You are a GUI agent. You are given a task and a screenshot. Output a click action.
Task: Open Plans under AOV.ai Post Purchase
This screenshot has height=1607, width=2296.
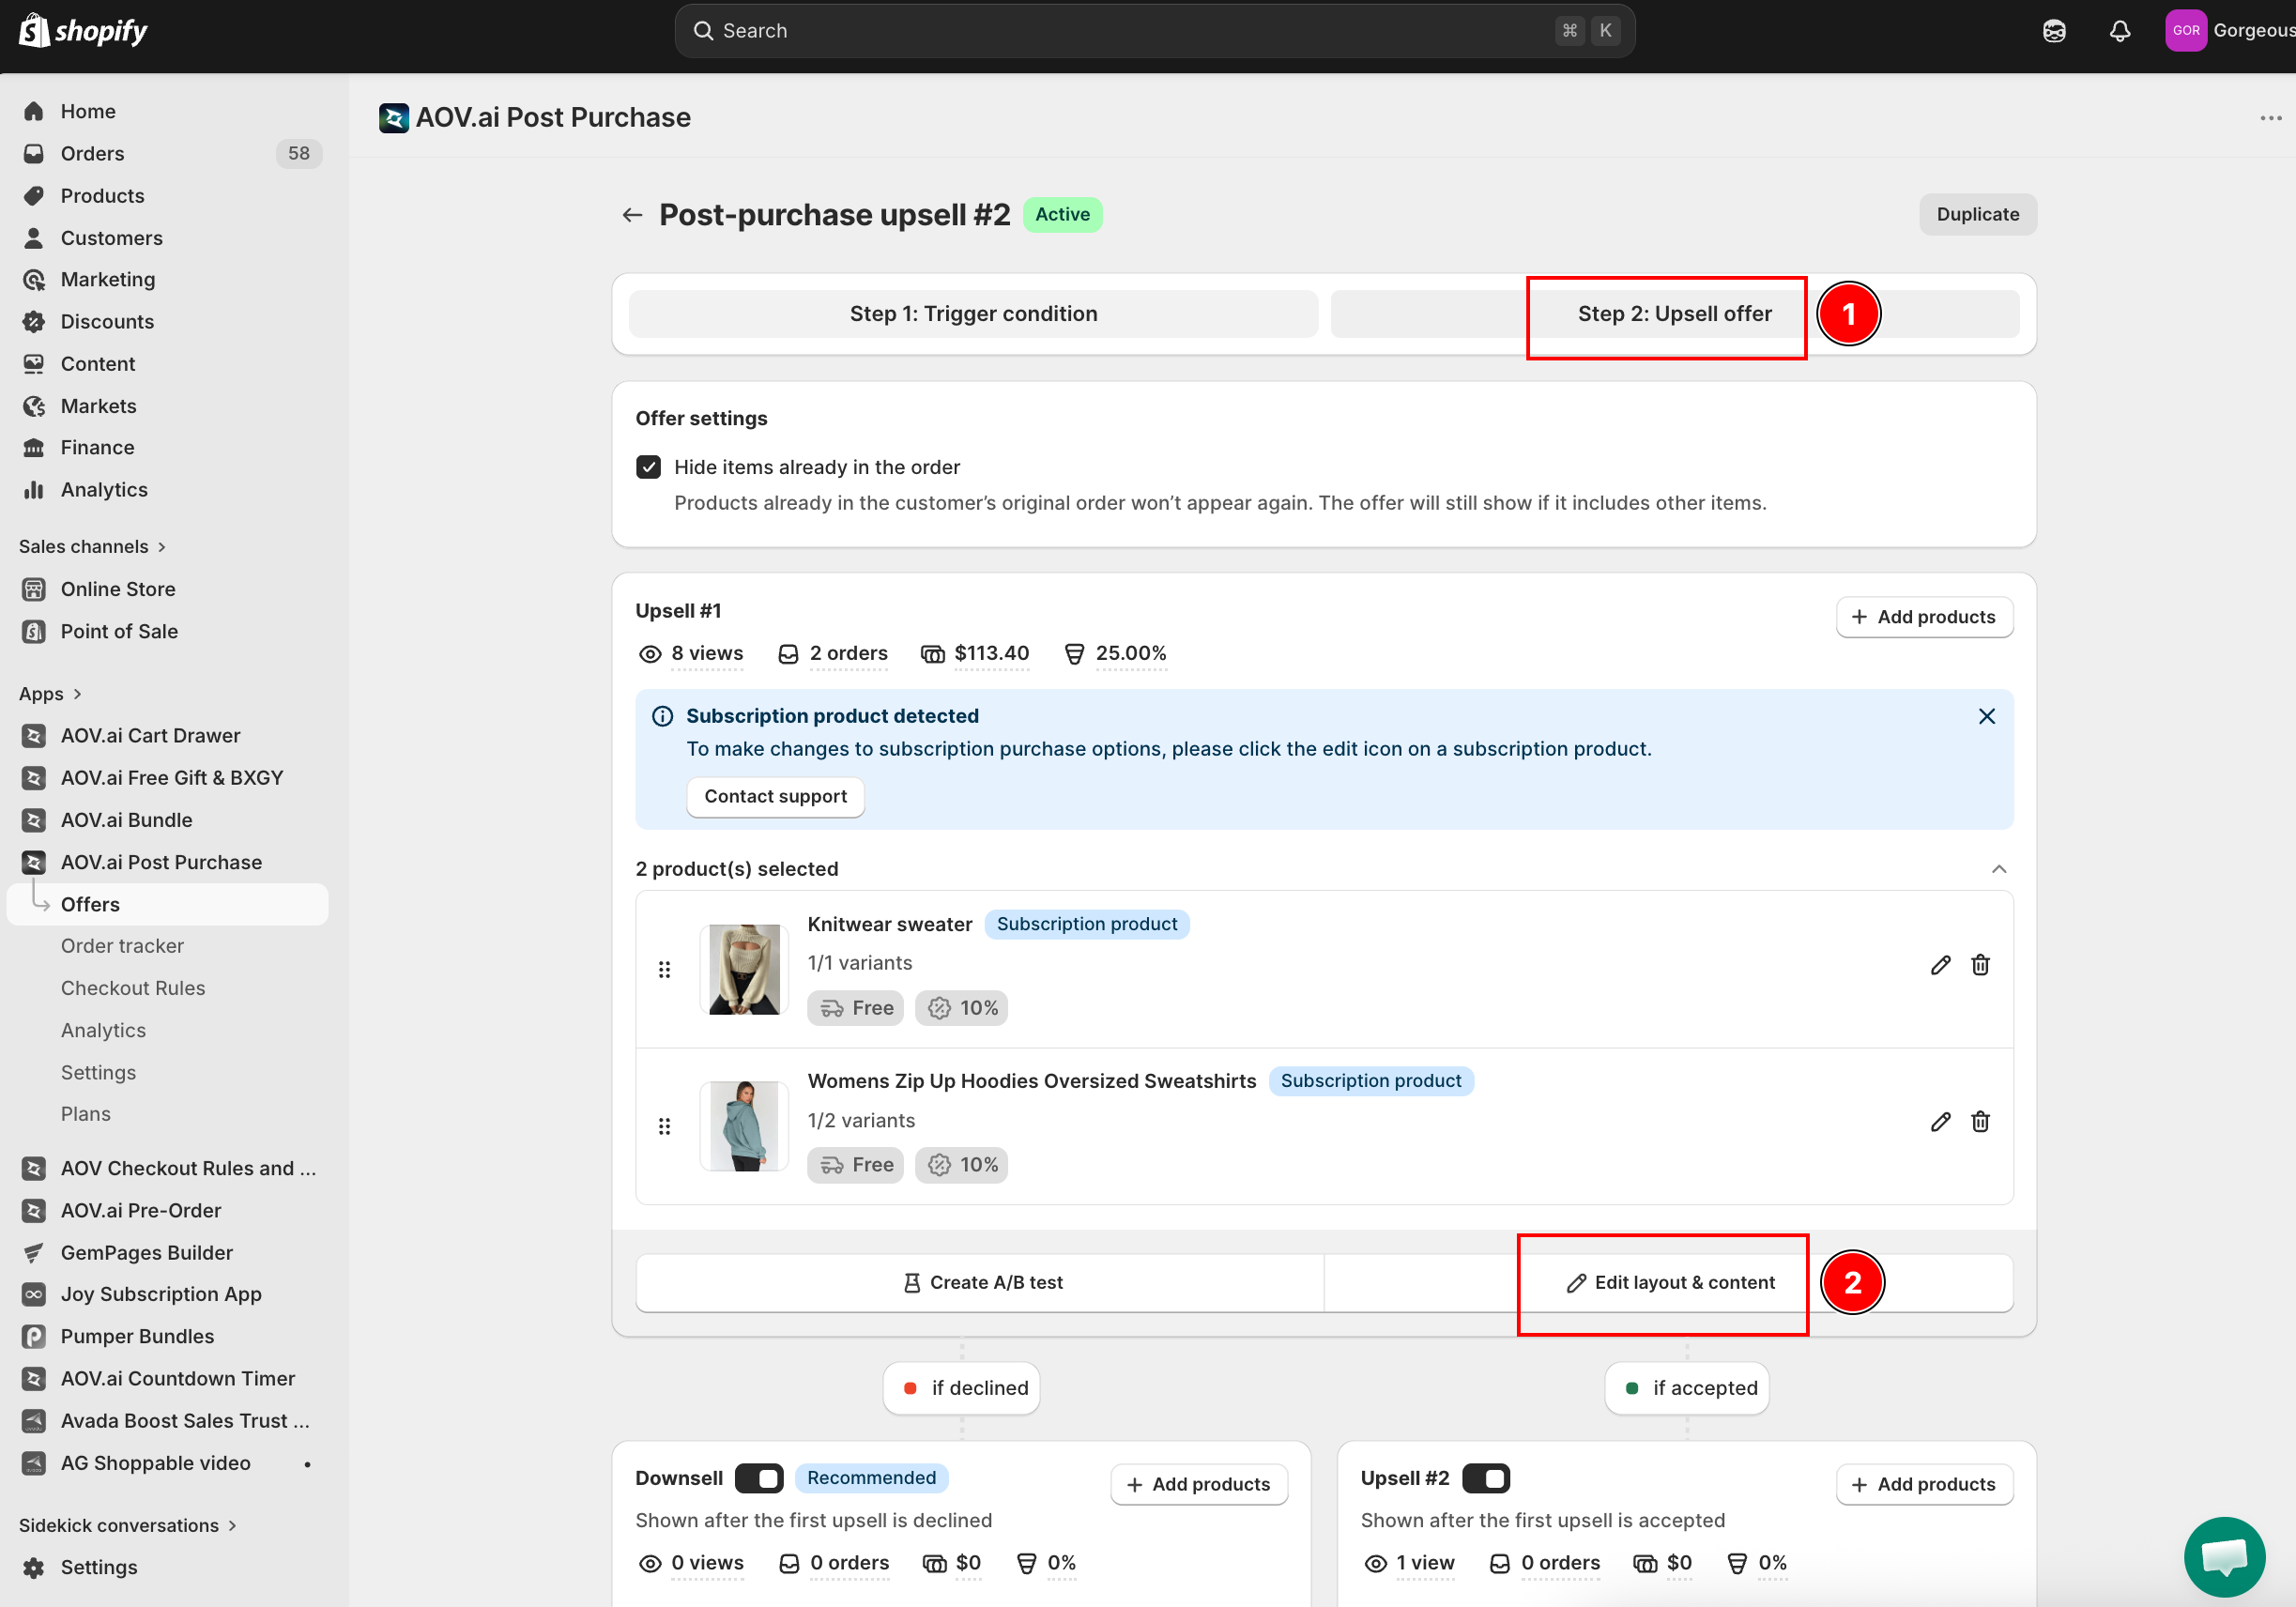click(x=166, y=1114)
